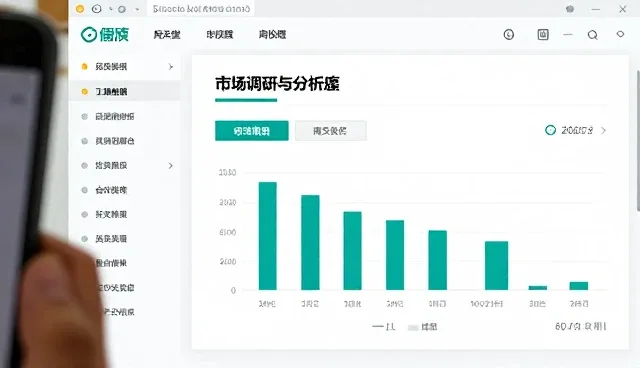
Task: Click the pagination text starting with 60
Action: pyautogui.click(x=580, y=326)
